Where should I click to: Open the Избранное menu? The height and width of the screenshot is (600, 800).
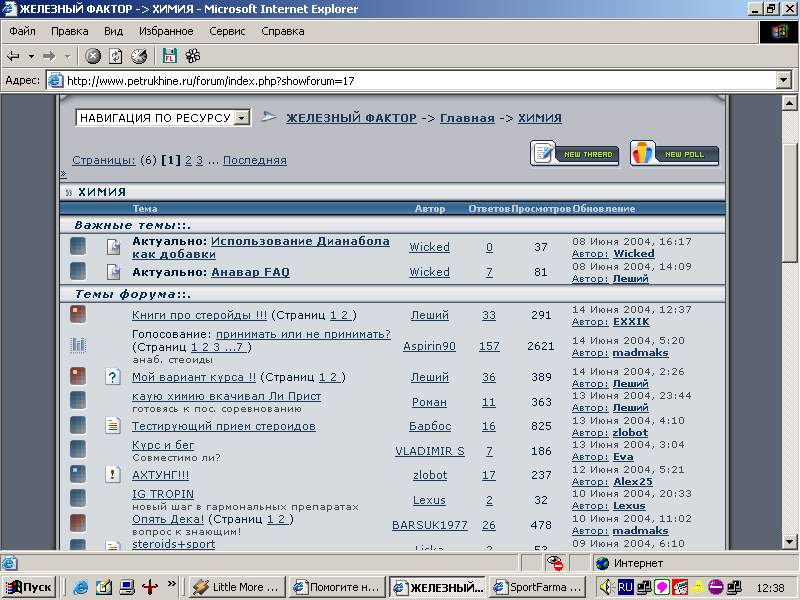pyautogui.click(x=165, y=31)
